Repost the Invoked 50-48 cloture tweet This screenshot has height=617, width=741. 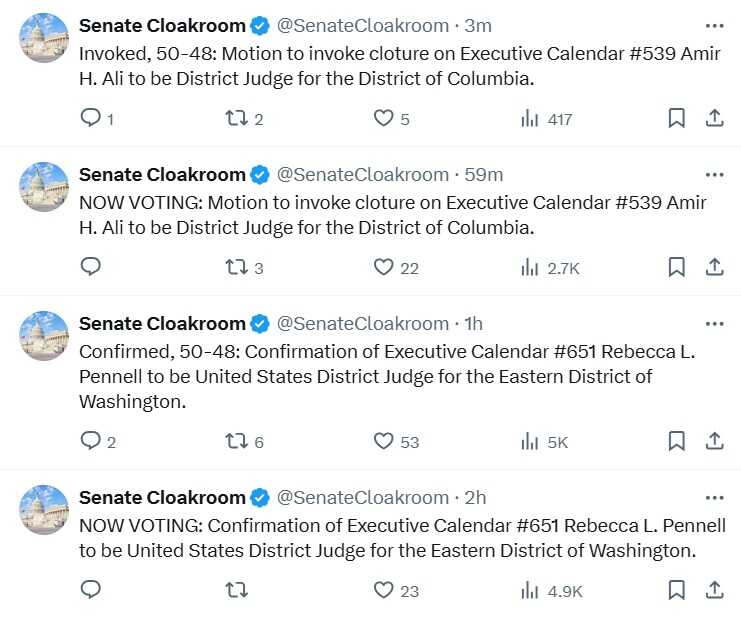[236, 119]
